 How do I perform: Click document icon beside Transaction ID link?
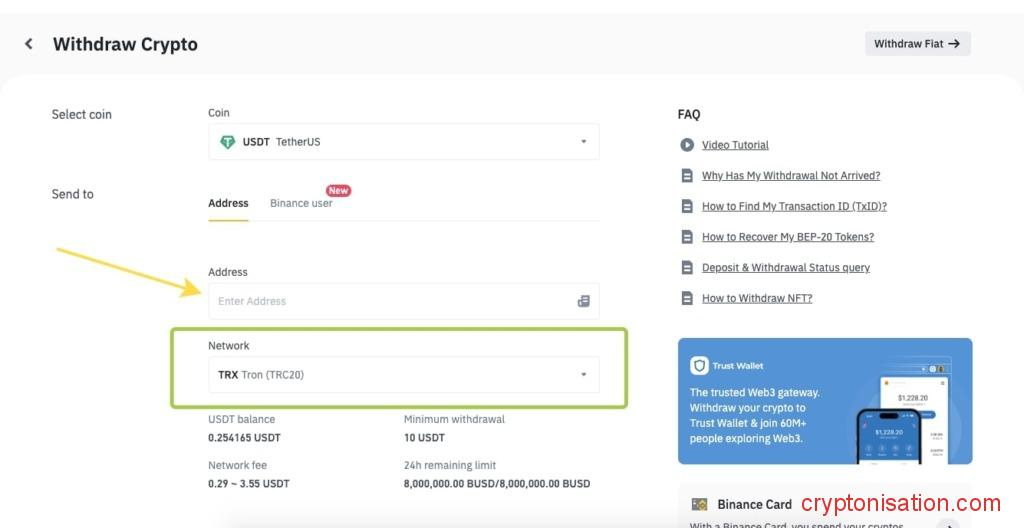[687, 206]
